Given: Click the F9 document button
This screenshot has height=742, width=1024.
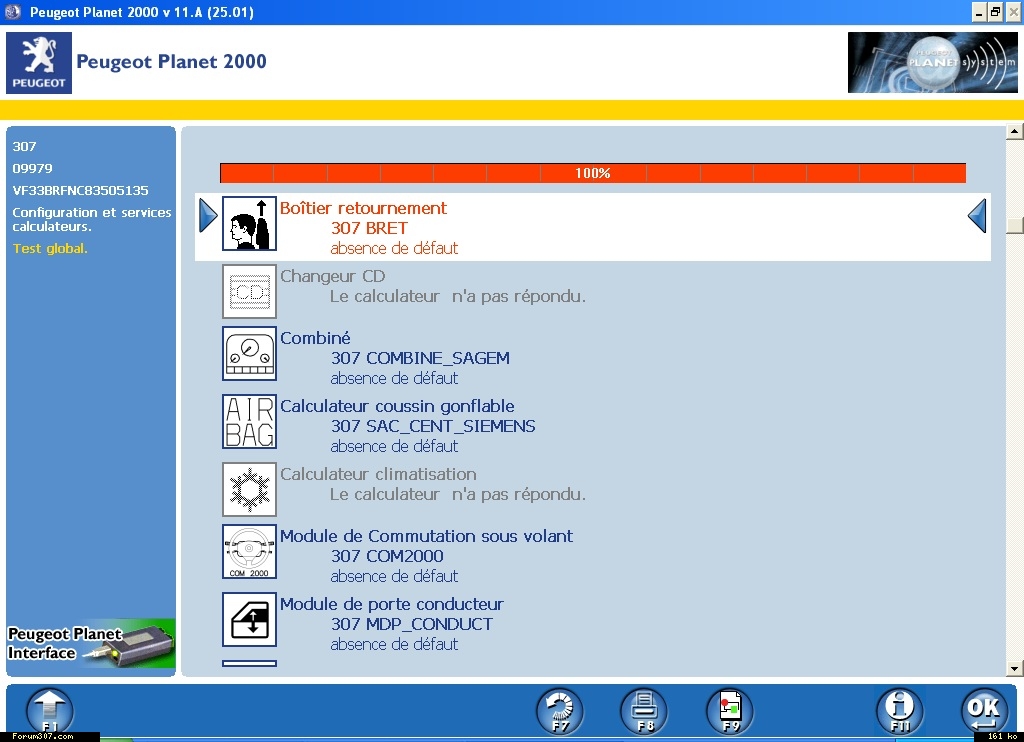Looking at the screenshot, I should [x=729, y=711].
